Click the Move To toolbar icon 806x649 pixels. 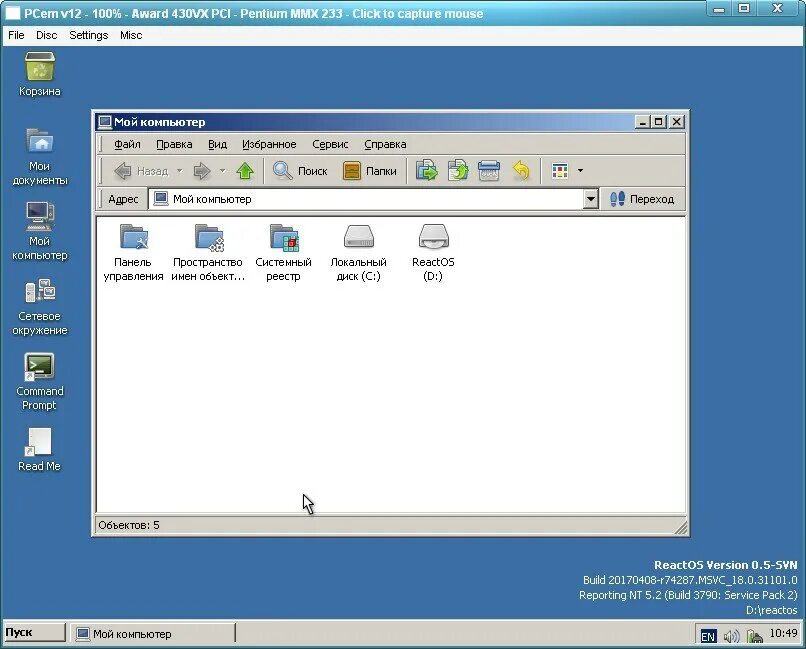427,171
